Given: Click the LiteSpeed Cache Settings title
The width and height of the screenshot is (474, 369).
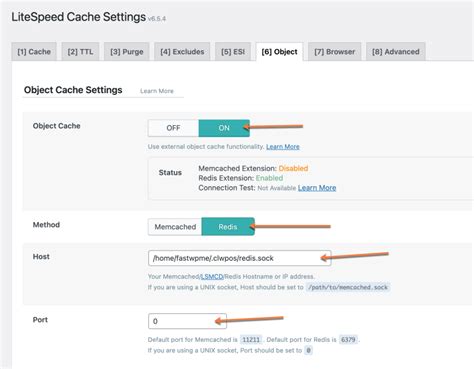Looking at the screenshot, I should (x=79, y=17).
